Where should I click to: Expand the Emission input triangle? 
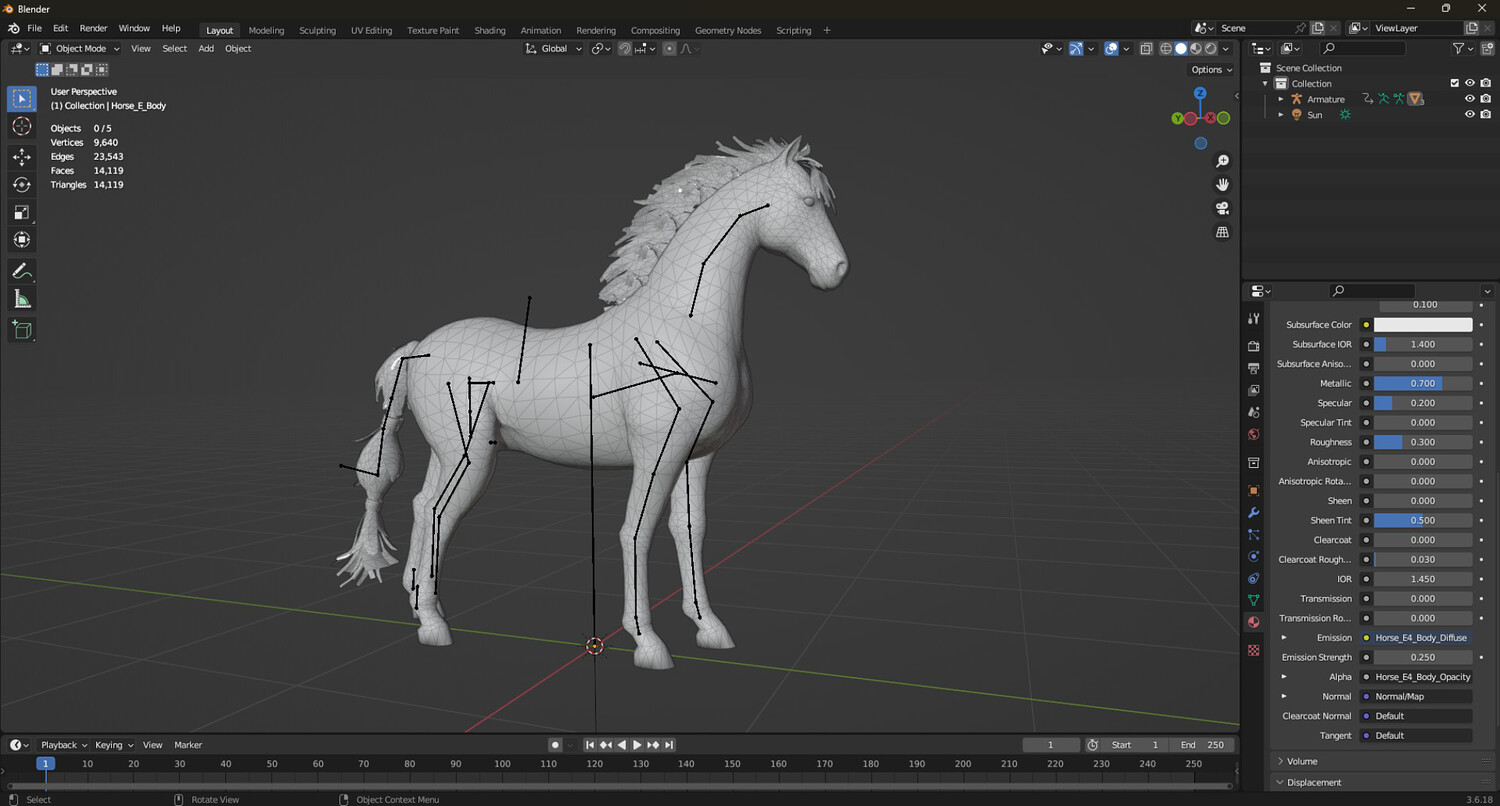point(1284,638)
